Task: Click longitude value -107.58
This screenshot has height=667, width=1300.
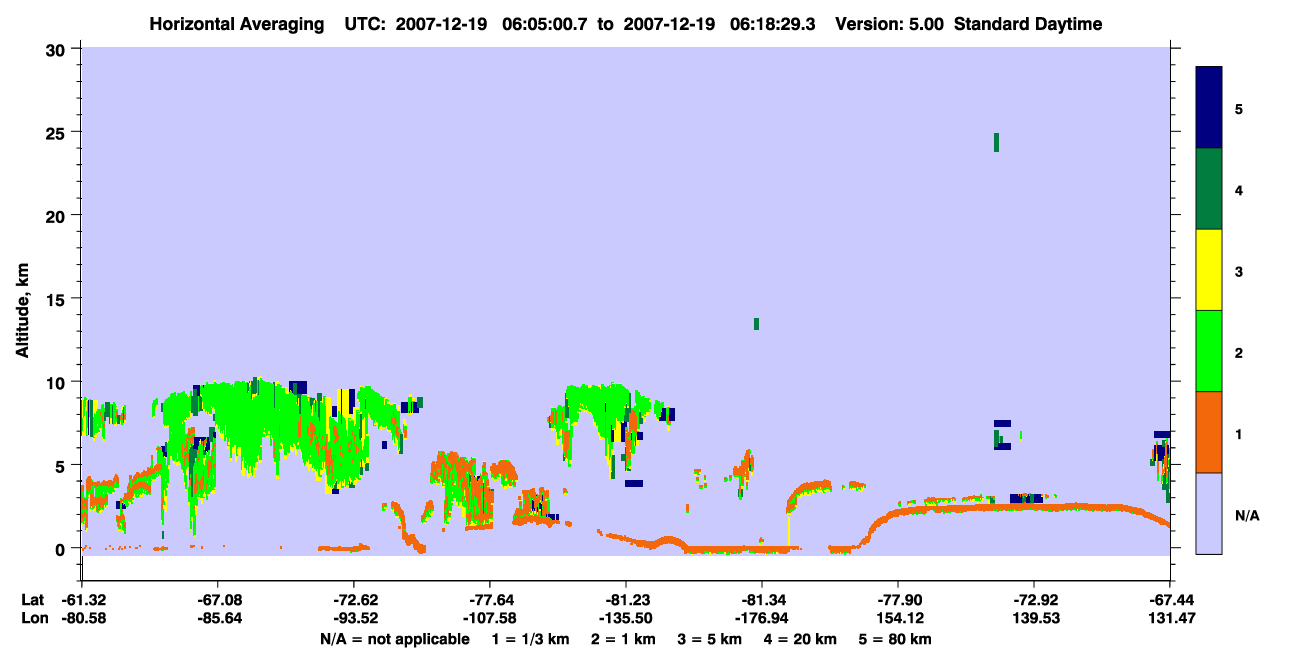Action: 489,618
